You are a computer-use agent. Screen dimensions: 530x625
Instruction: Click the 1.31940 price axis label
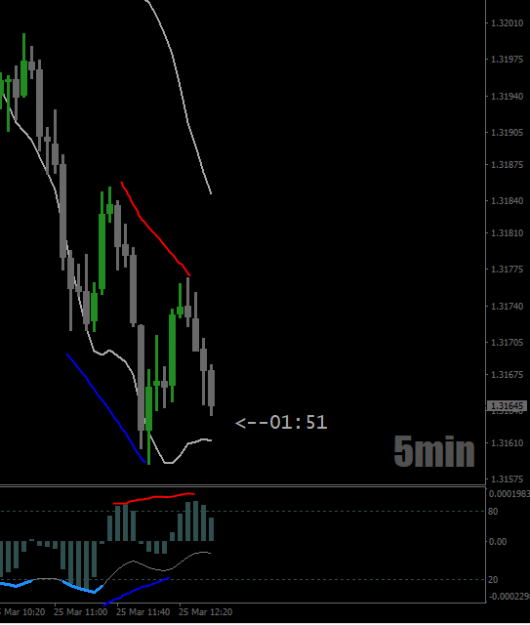point(507,96)
